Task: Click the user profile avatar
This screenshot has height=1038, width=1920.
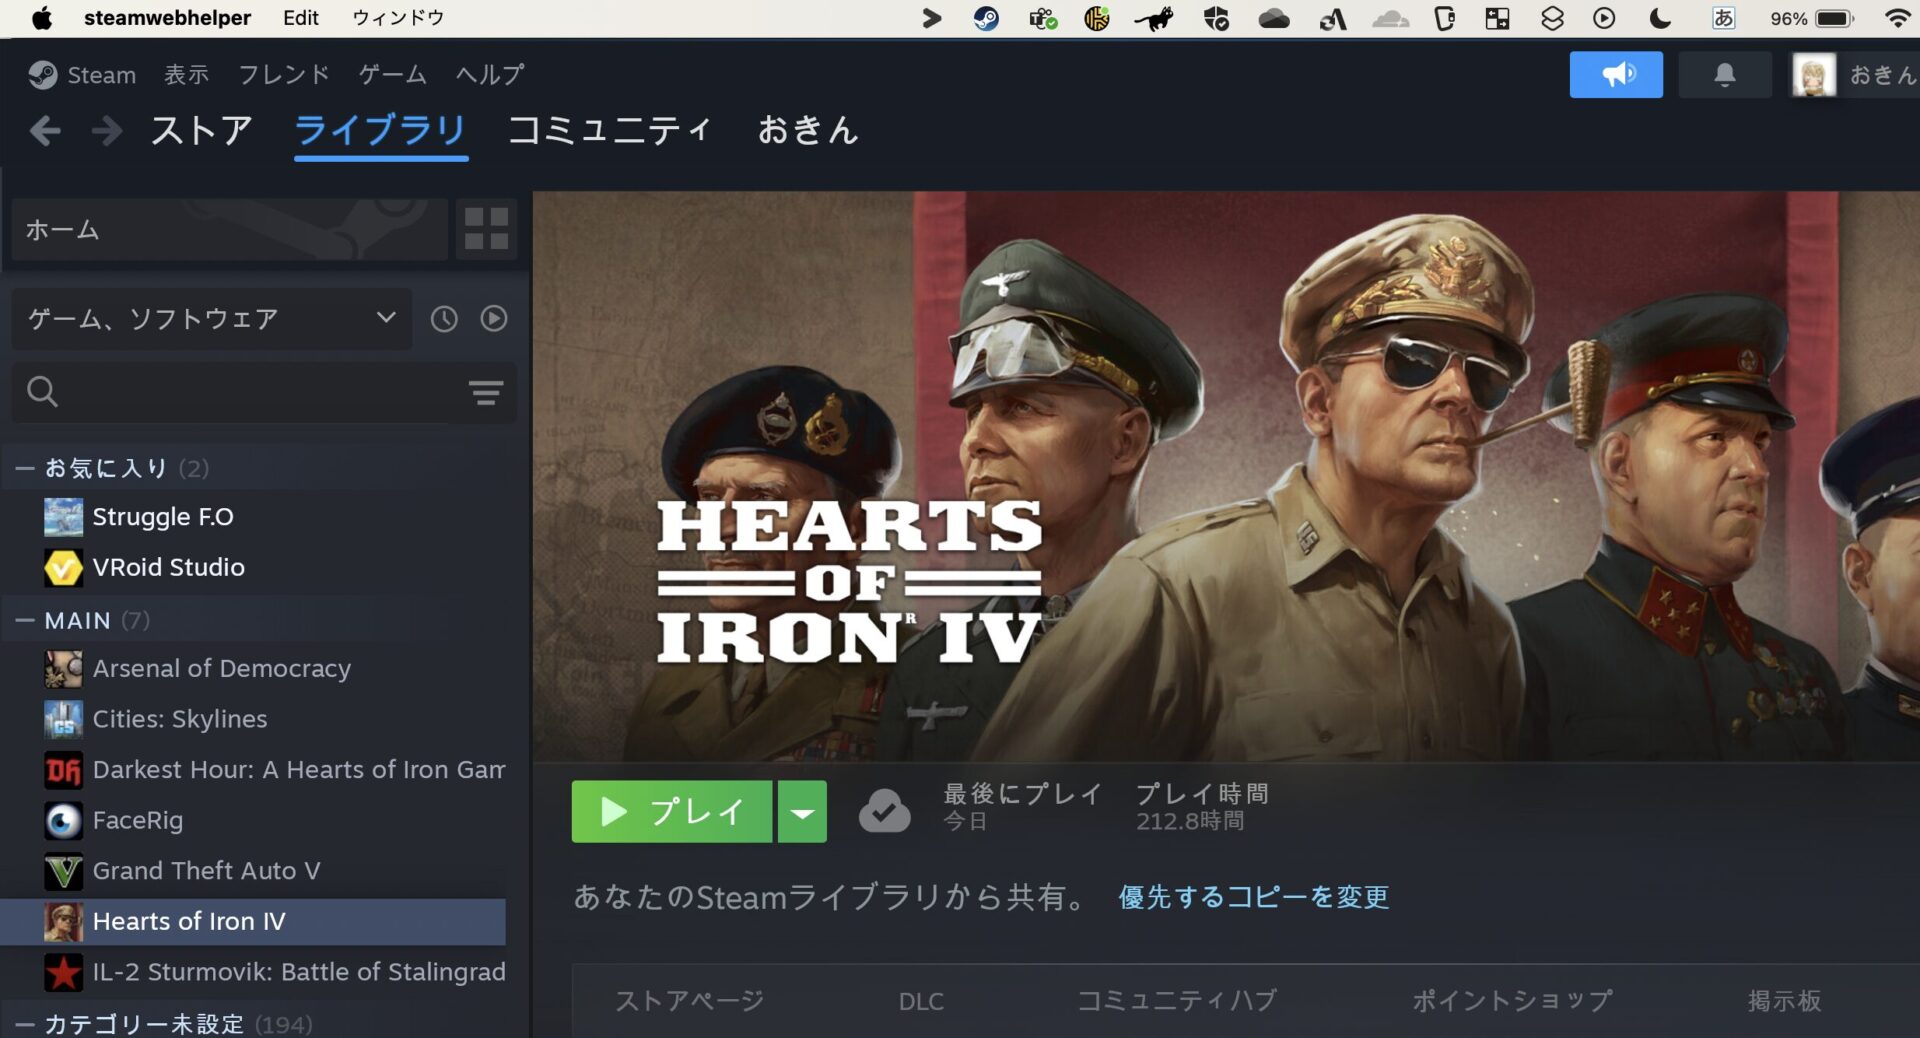Action: click(x=1813, y=75)
